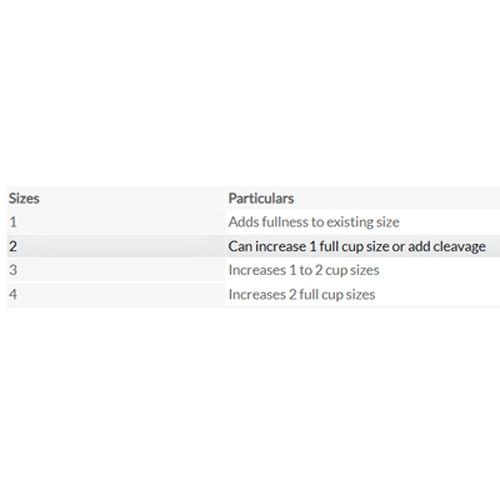Click 'Can increase 1 full cup size' description
This screenshot has width=500, height=500.
click(309, 247)
